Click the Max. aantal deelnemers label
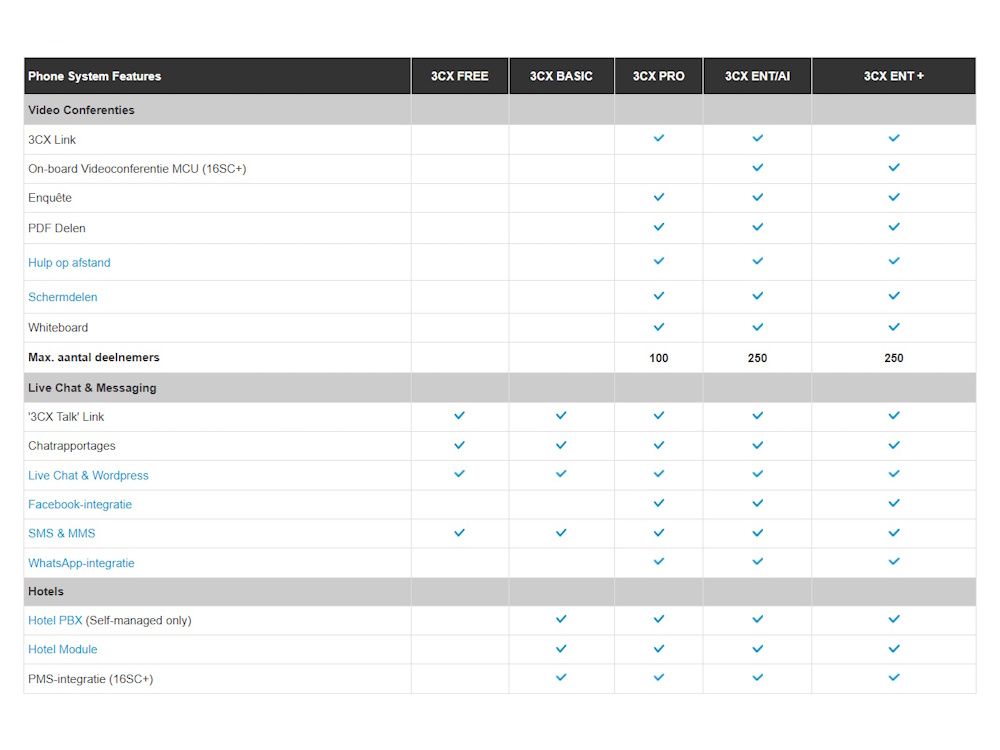The height and width of the screenshot is (750, 1000). click(94, 358)
